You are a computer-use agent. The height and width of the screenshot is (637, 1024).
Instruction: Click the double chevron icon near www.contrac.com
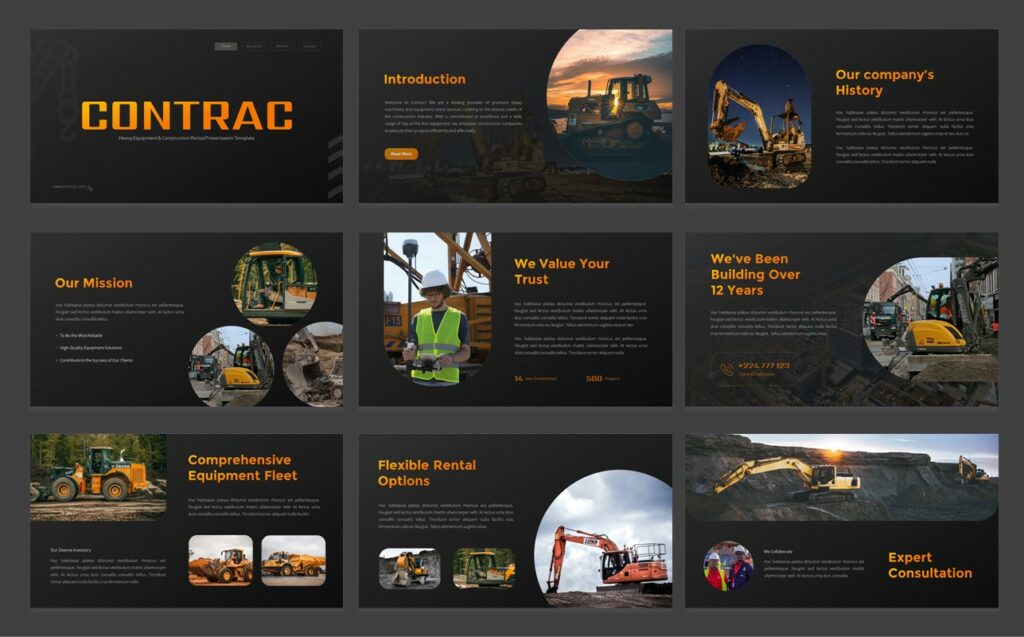[90, 188]
